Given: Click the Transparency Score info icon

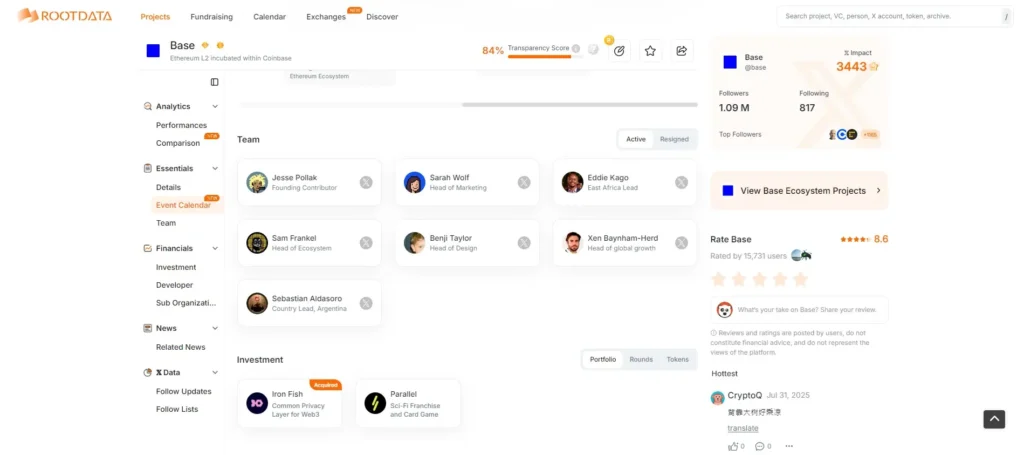Looking at the screenshot, I should (575, 48).
